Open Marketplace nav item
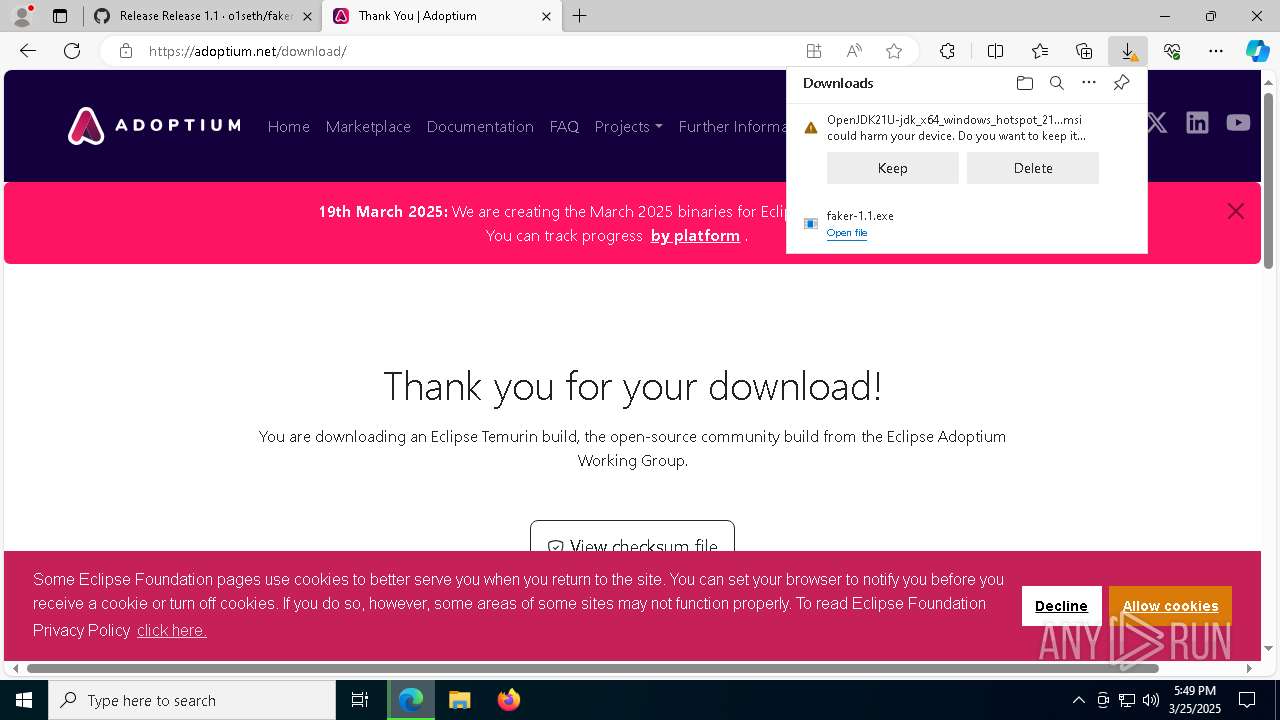The height and width of the screenshot is (720, 1280). [x=368, y=126]
